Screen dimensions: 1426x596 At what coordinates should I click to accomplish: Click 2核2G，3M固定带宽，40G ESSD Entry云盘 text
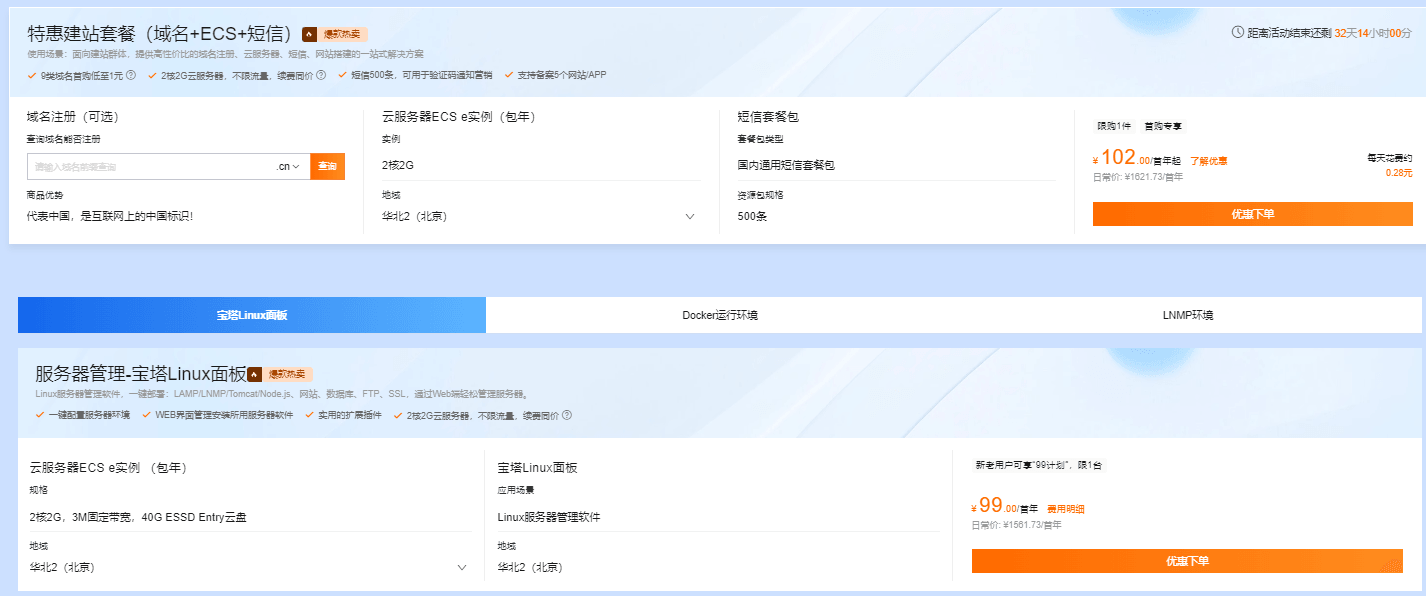(138, 517)
